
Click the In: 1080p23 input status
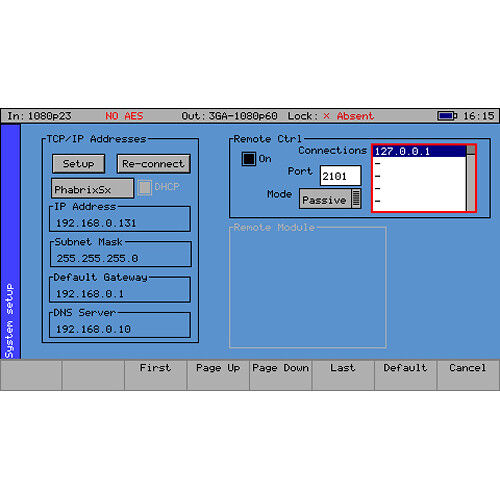39,116
